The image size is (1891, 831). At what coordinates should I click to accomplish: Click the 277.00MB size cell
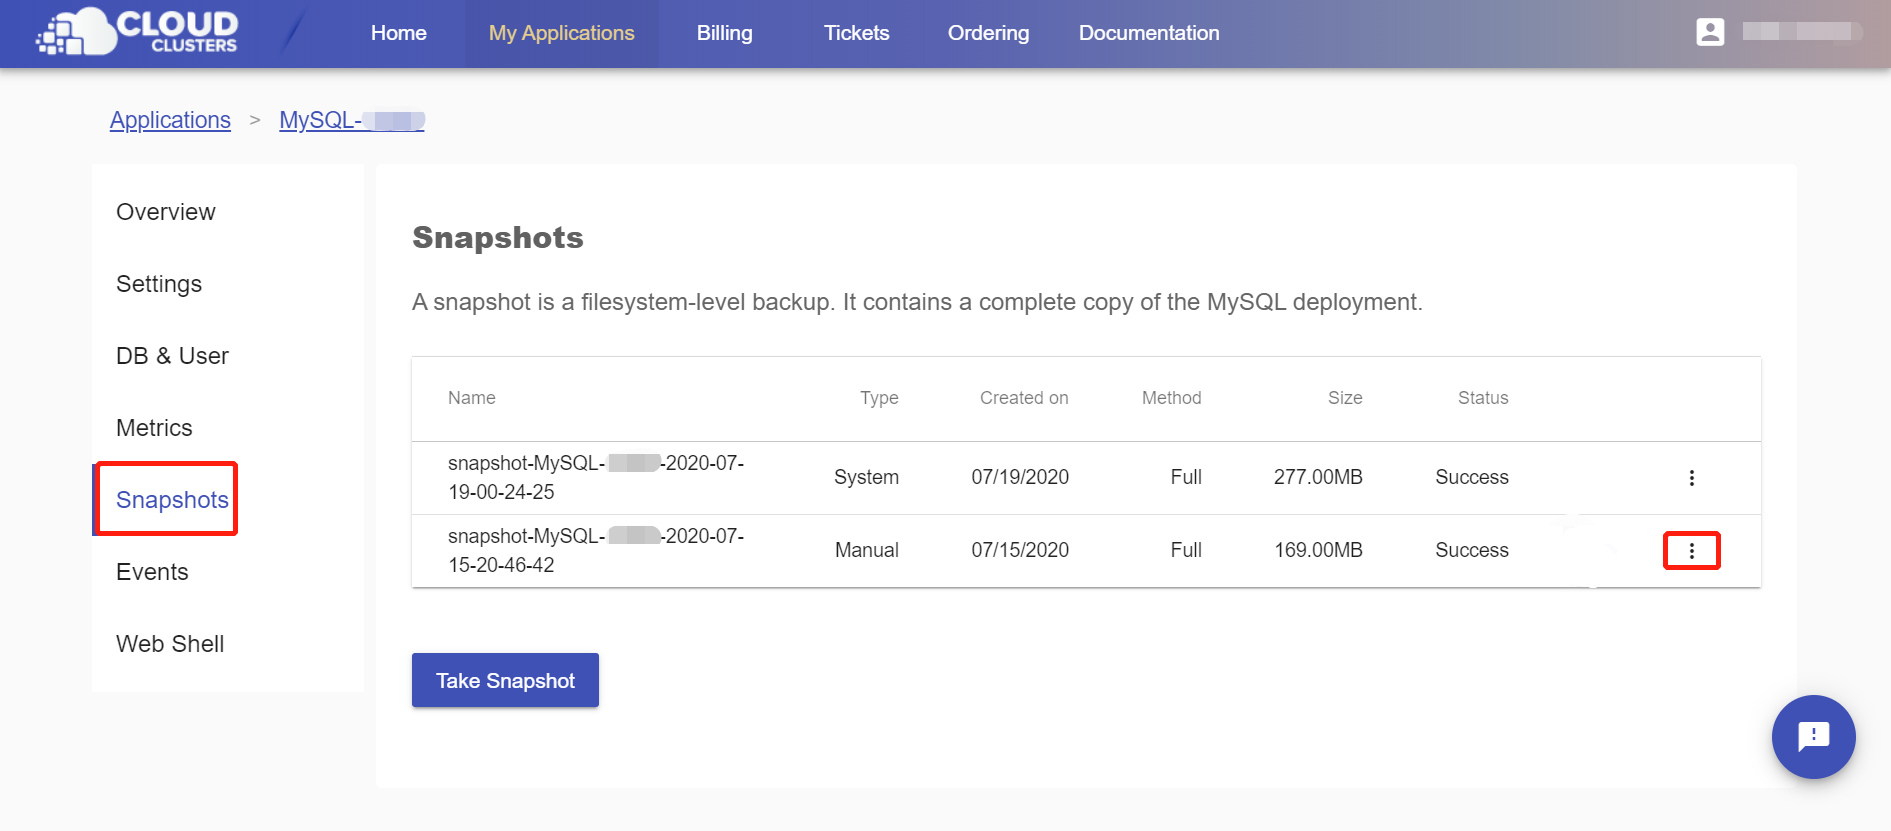coord(1318,478)
